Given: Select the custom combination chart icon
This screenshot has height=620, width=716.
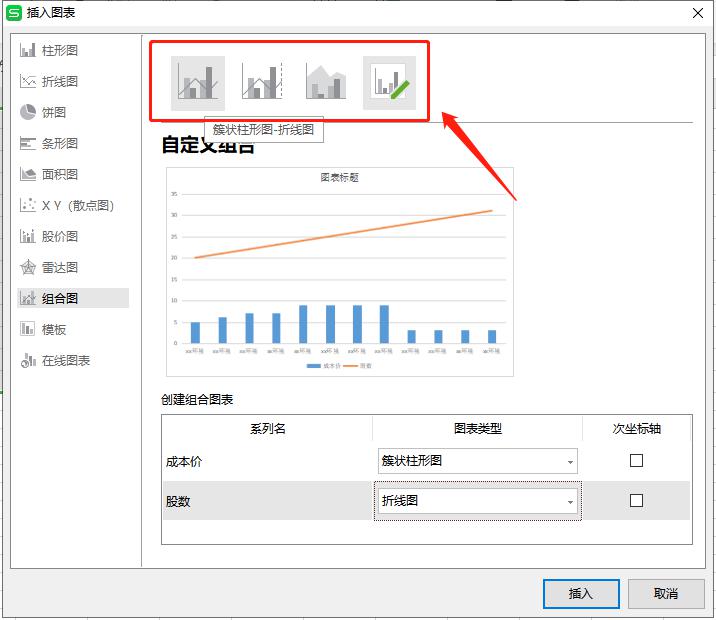Looking at the screenshot, I should (389, 82).
